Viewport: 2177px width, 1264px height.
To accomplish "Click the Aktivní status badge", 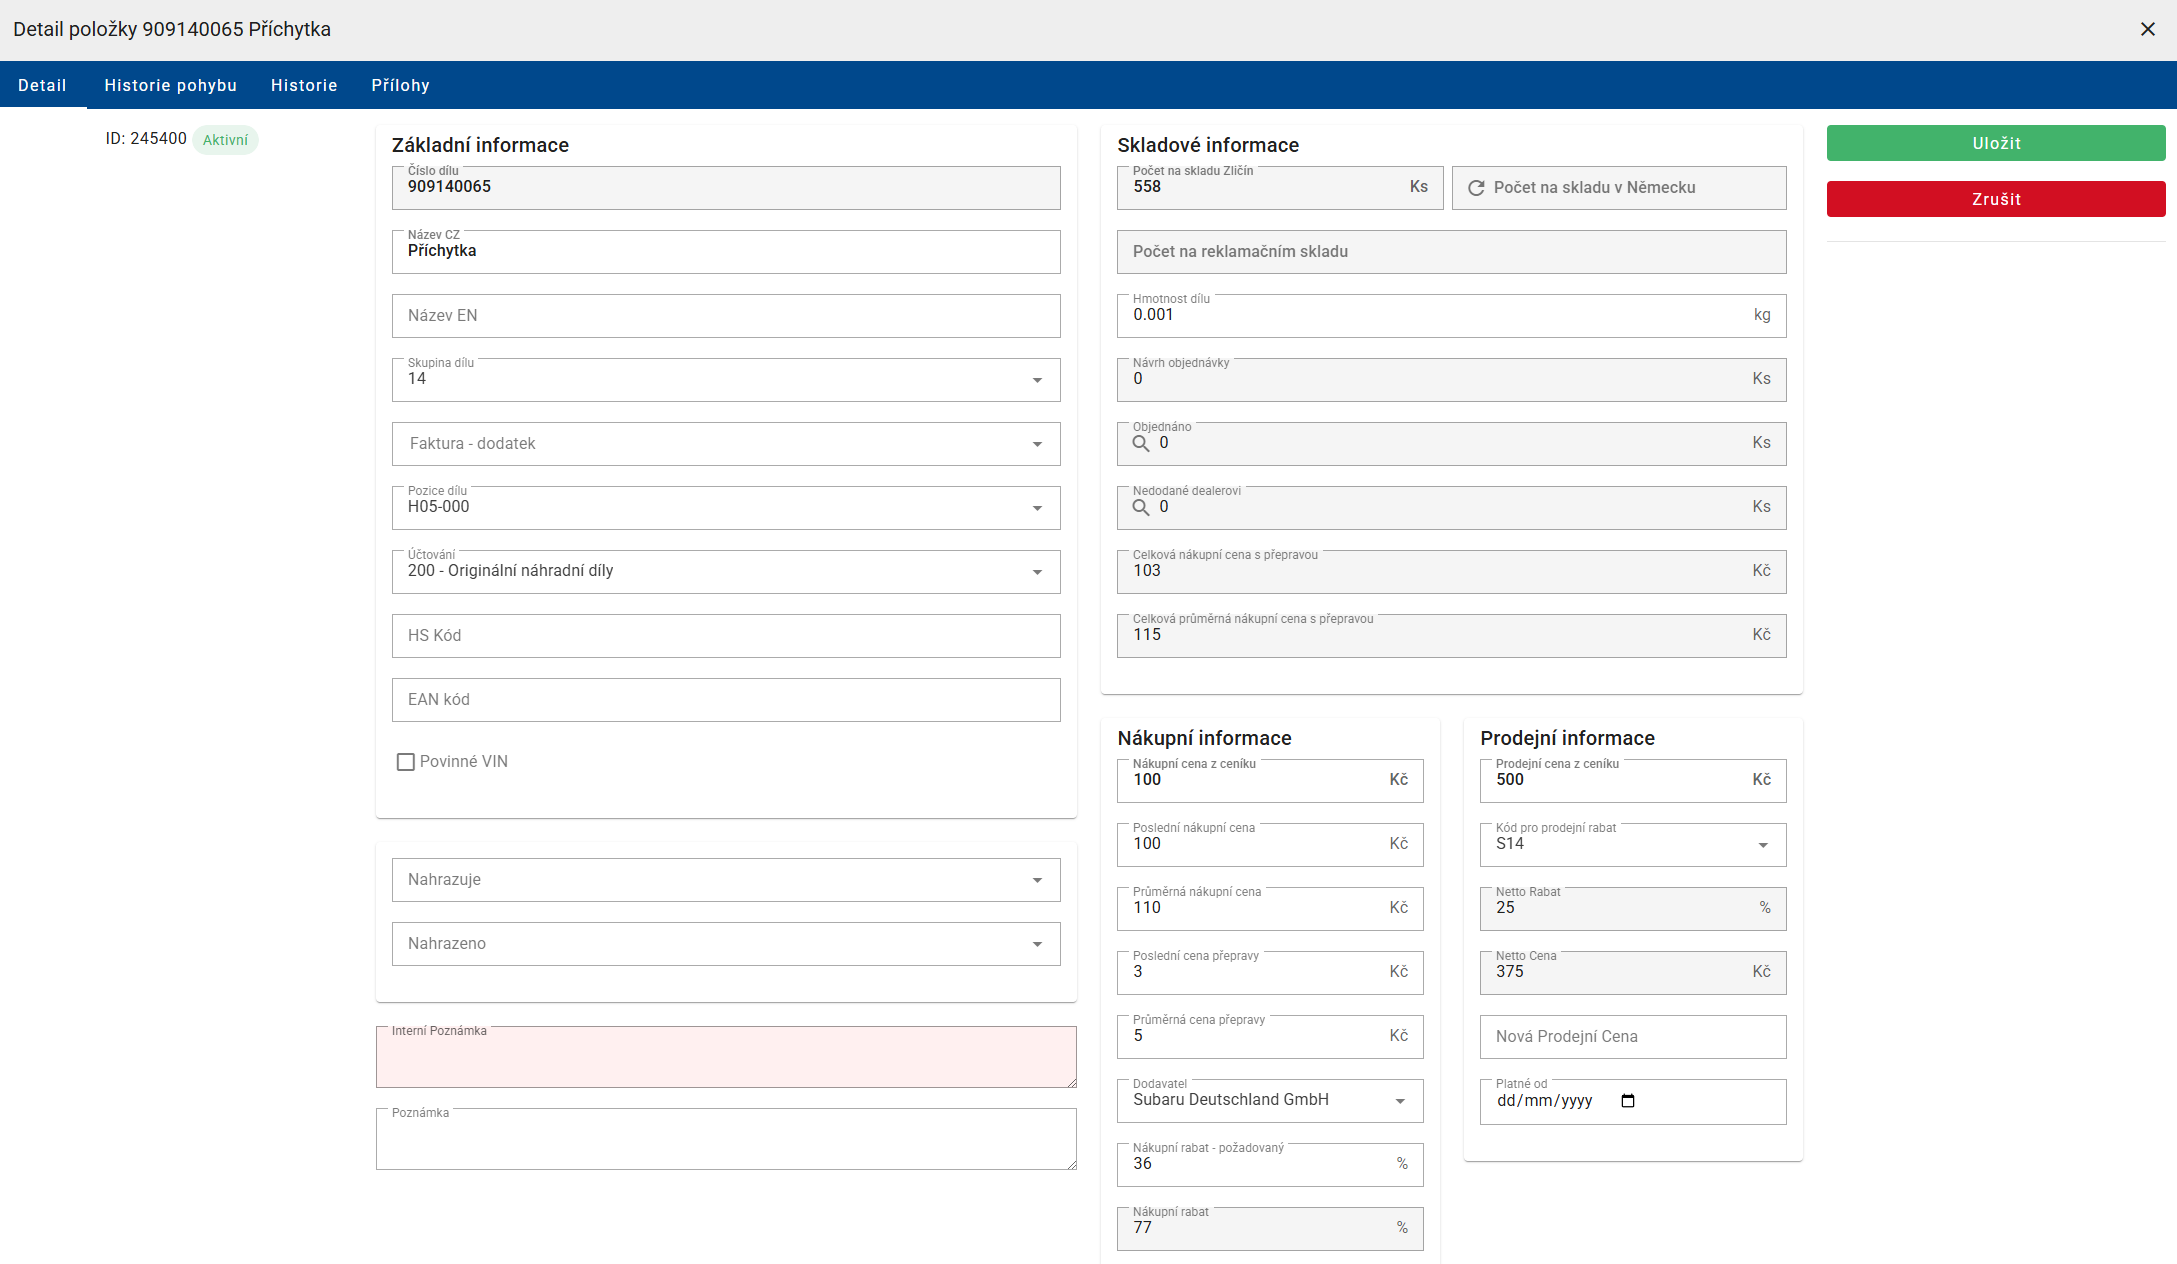I will [225, 140].
